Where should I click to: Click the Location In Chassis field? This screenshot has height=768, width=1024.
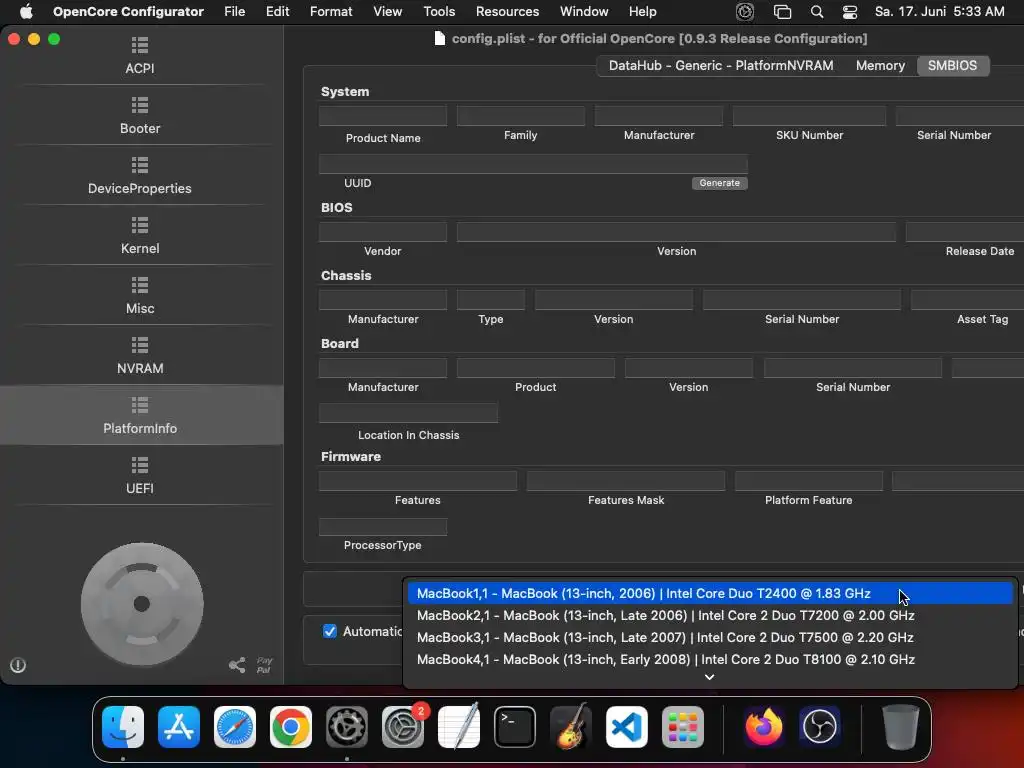tap(408, 413)
